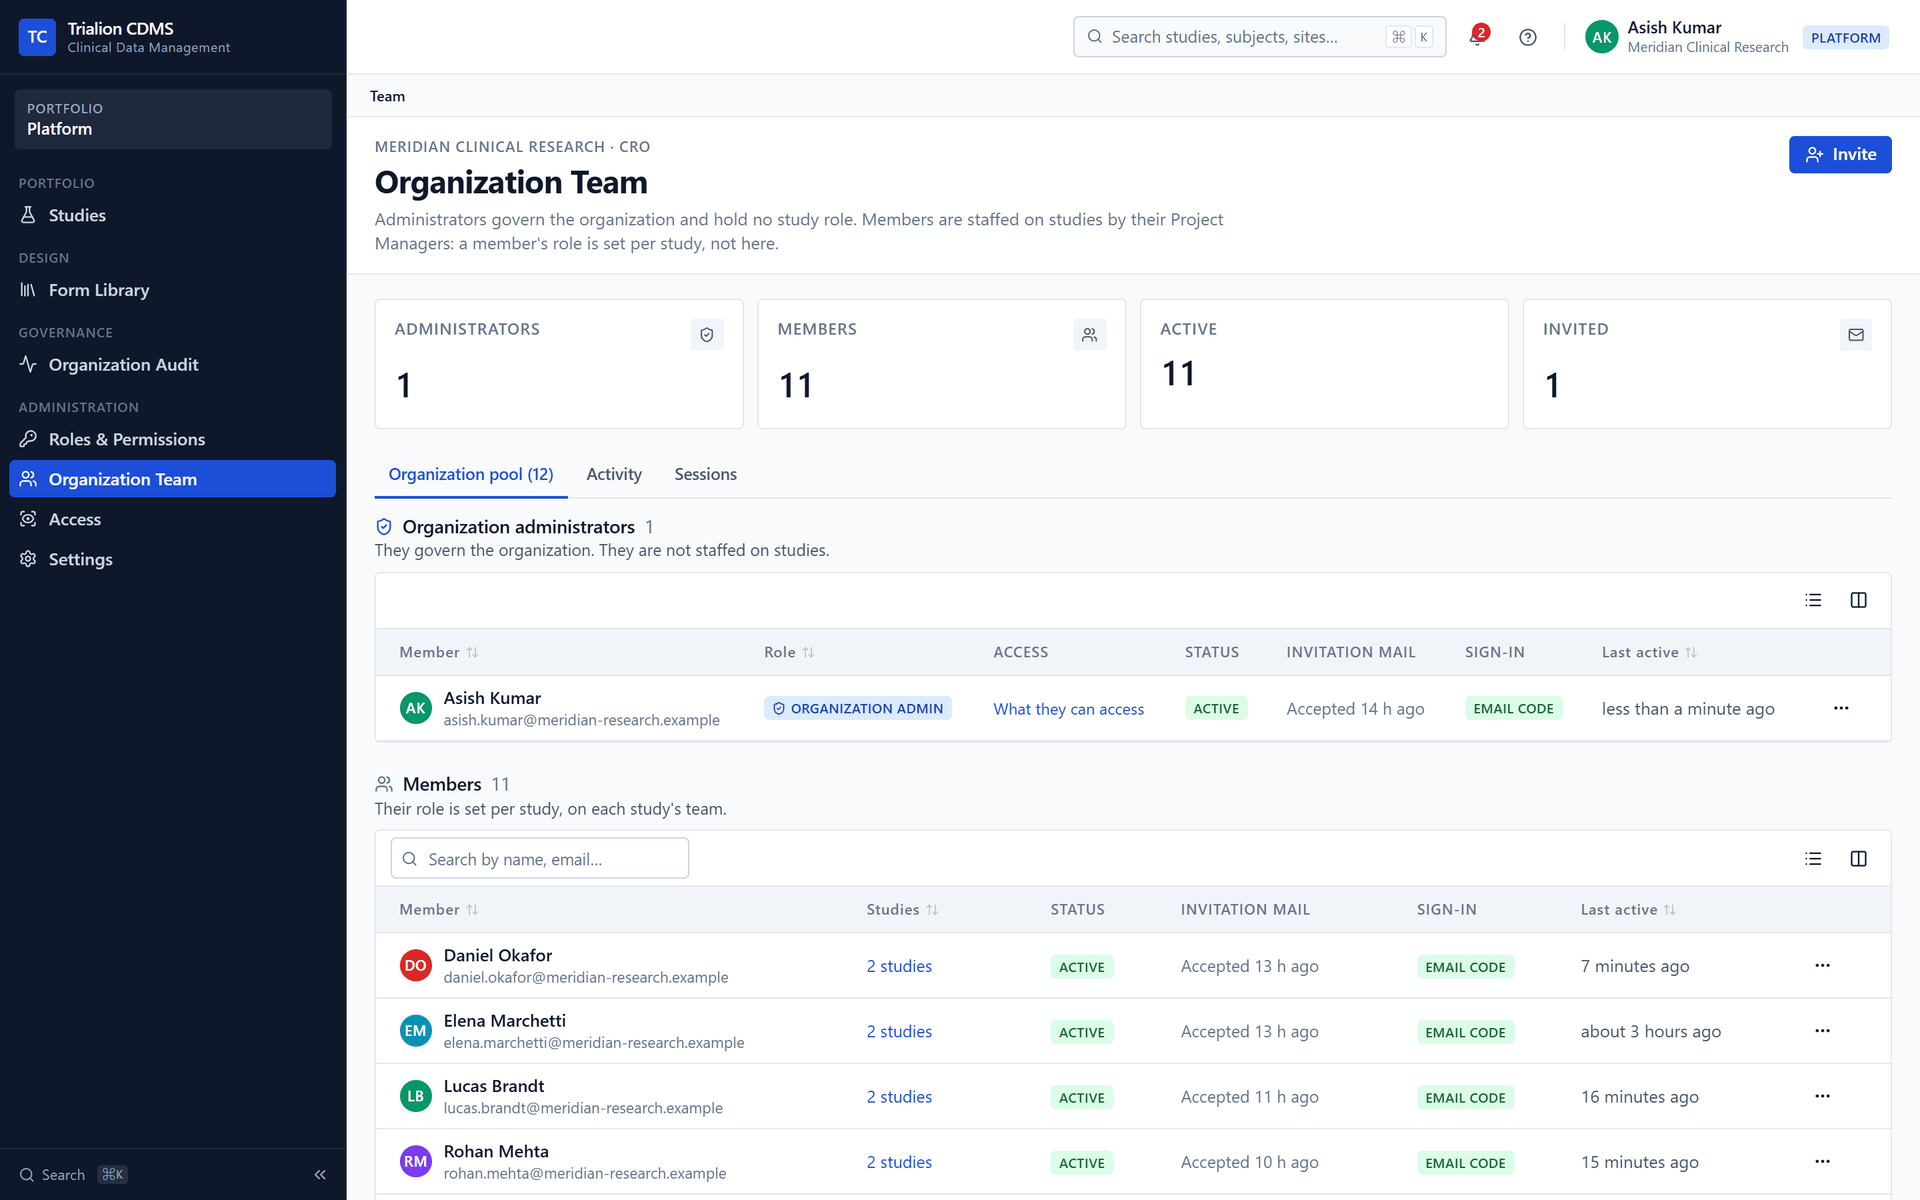Open Rohan Mehta's 2 studies link
1920x1200 pixels.
899,1162
